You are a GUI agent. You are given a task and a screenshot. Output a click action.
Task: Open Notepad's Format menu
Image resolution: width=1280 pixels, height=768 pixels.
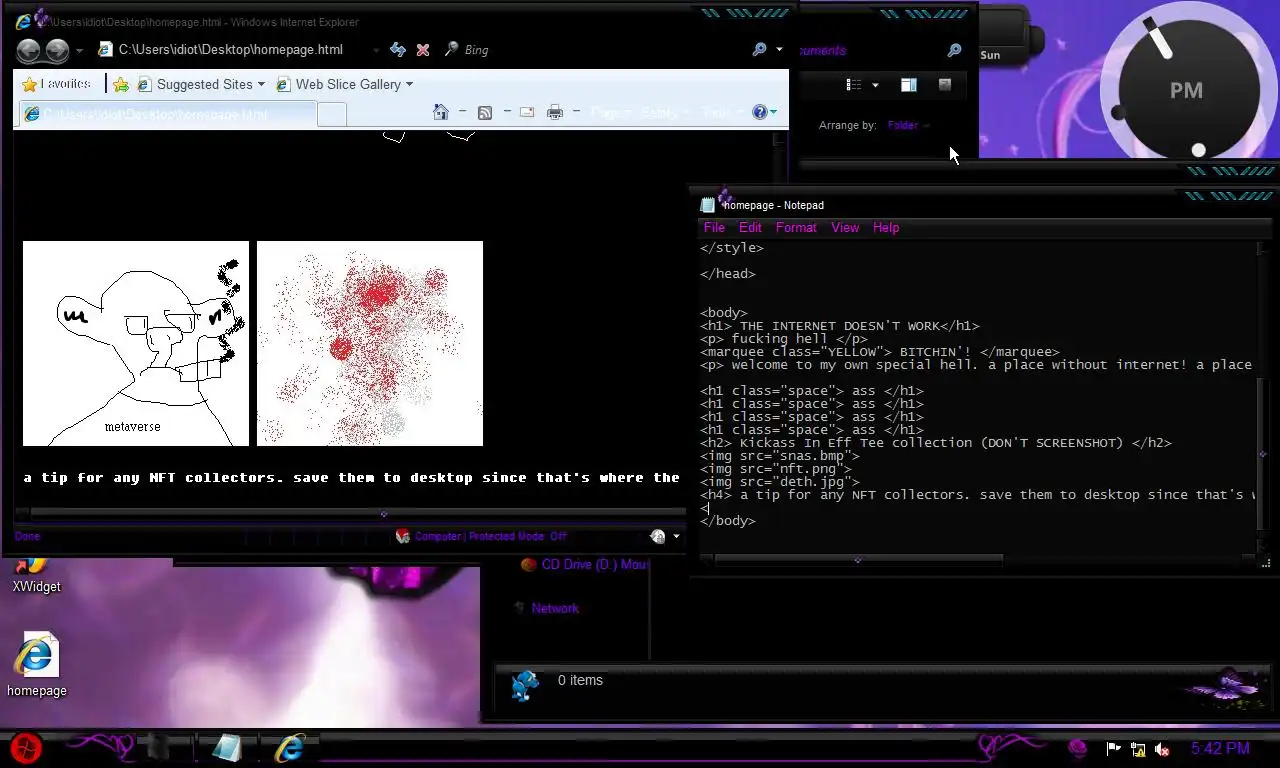tap(796, 227)
